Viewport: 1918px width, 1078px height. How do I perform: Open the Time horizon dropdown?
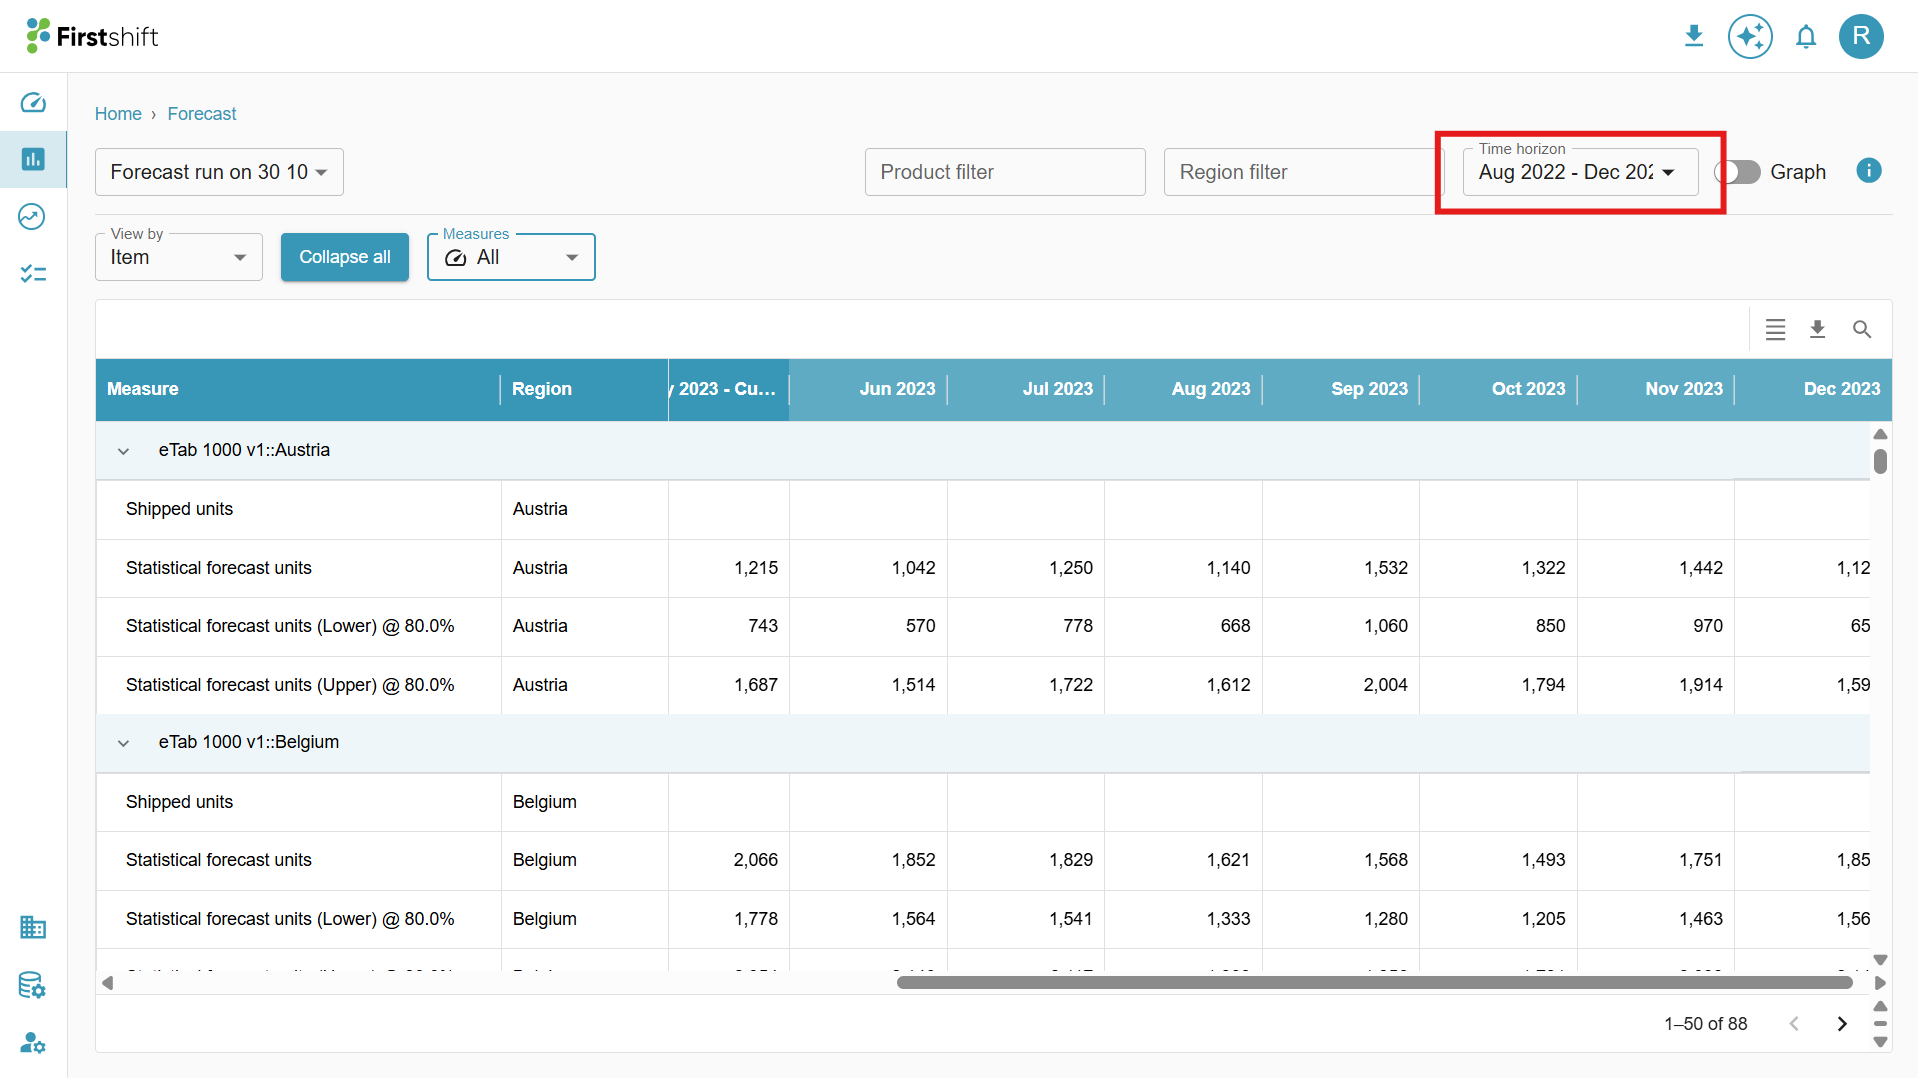click(1580, 172)
